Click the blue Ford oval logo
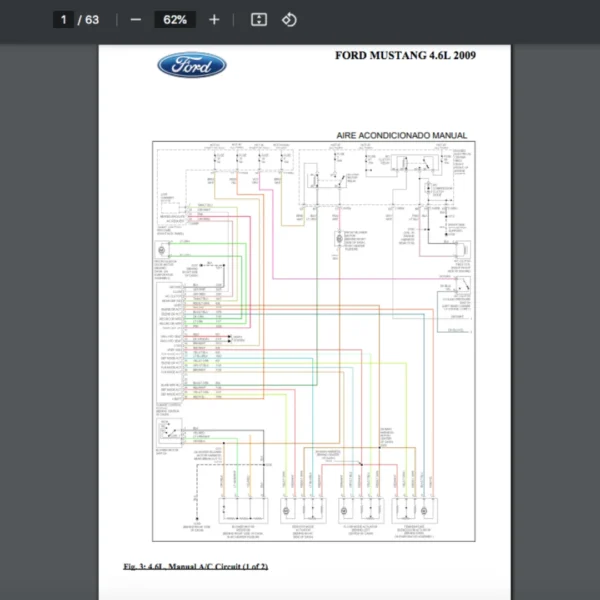 pos(191,66)
